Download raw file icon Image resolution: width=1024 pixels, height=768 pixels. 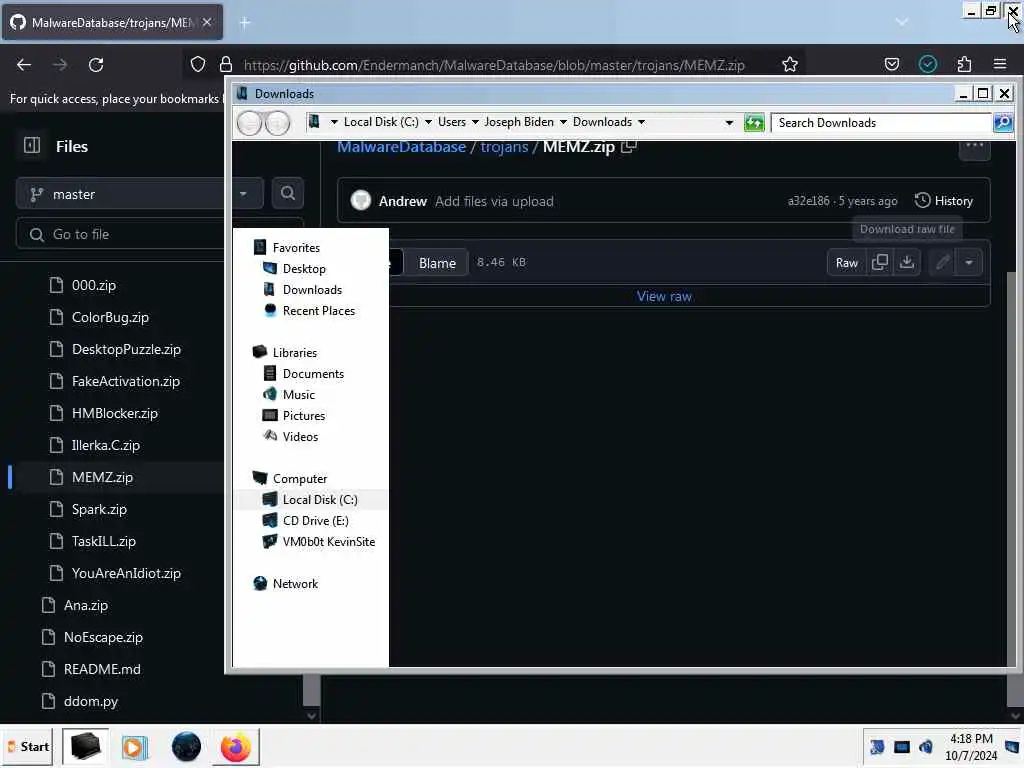point(906,263)
